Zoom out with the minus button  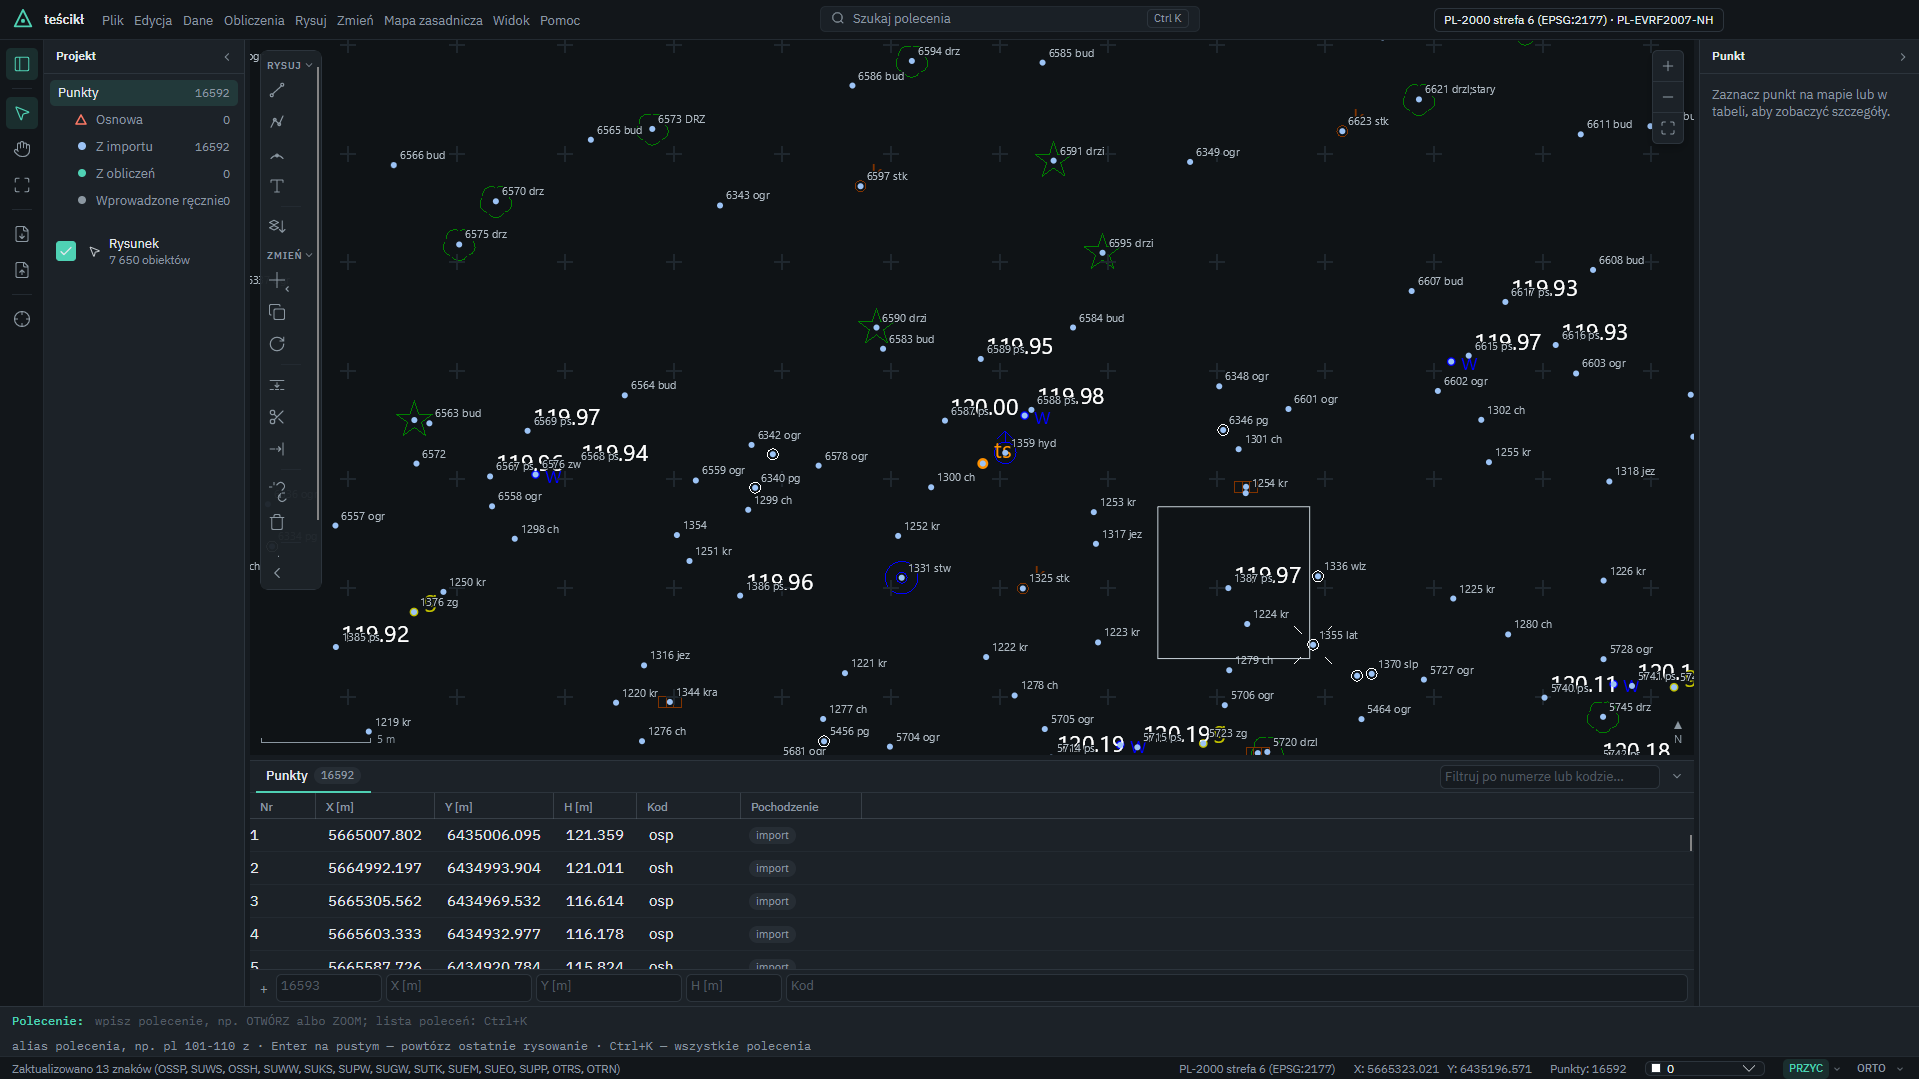pos(1668,97)
